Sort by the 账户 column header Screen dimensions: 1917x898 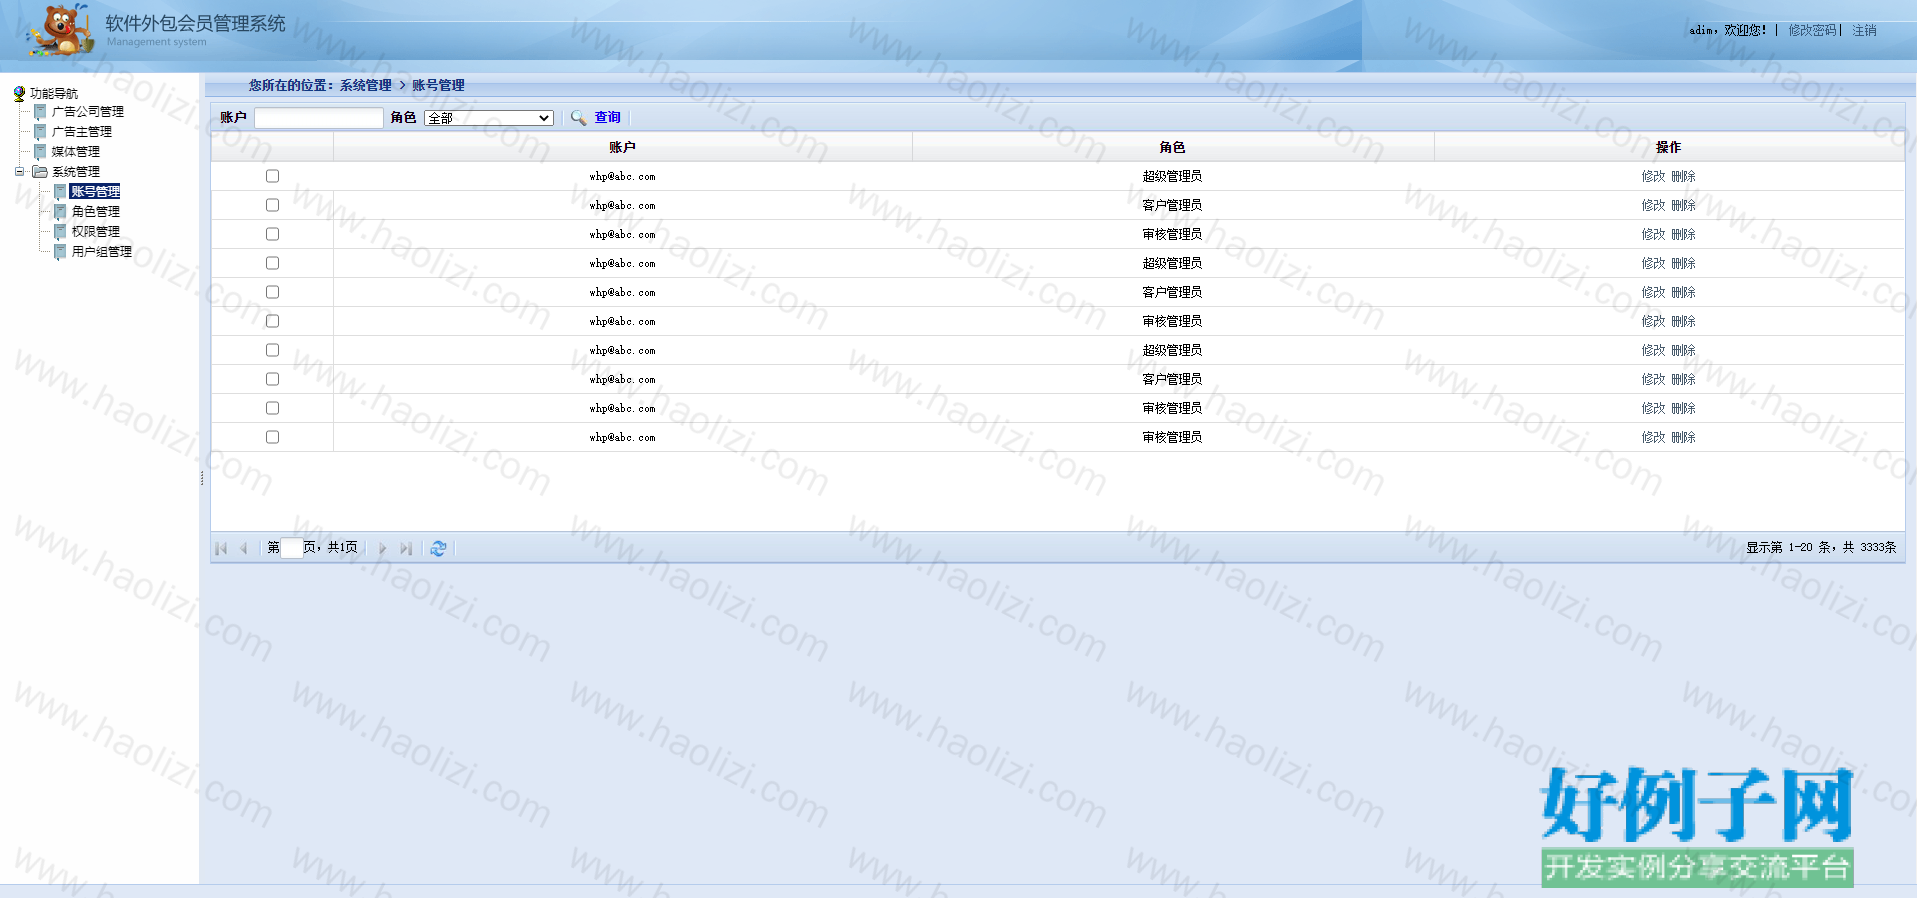(622, 147)
